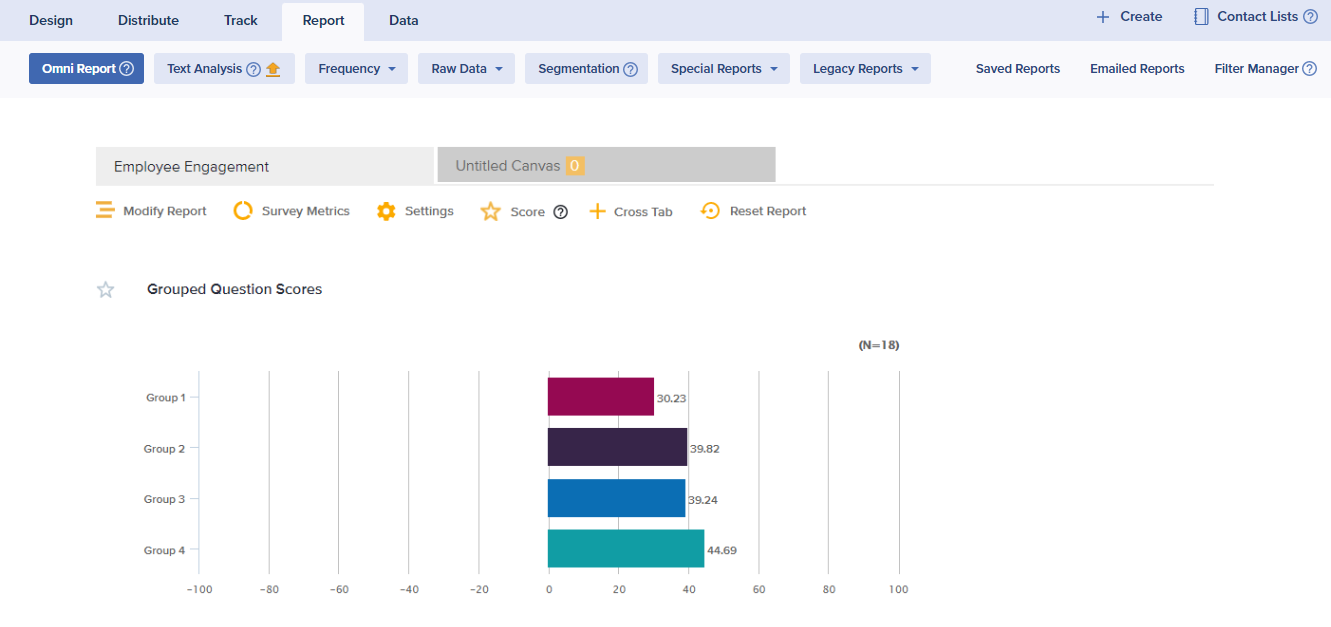Viewport: 1331px width, 627px height.
Task: Open the Special Reports dropdown
Action: 723,69
